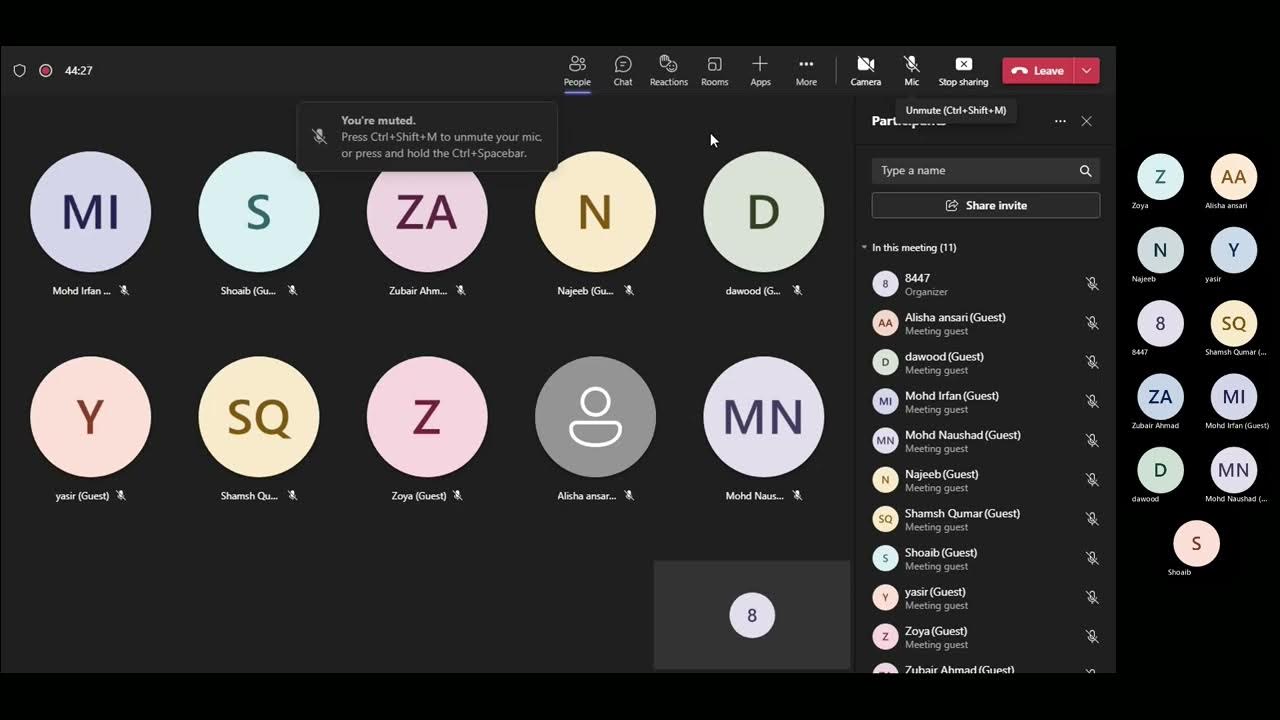
Task: Click the mic icon for yasir in list
Action: pyautogui.click(x=1092, y=597)
